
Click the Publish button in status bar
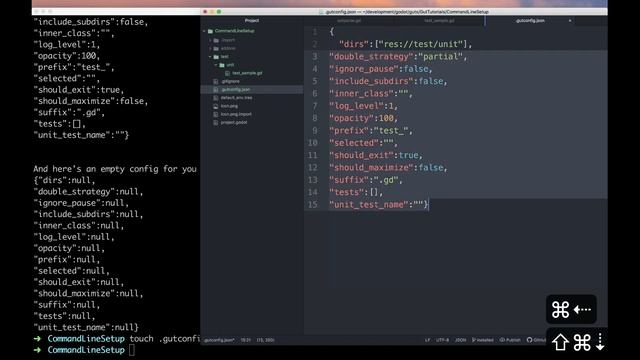coord(510,340)
